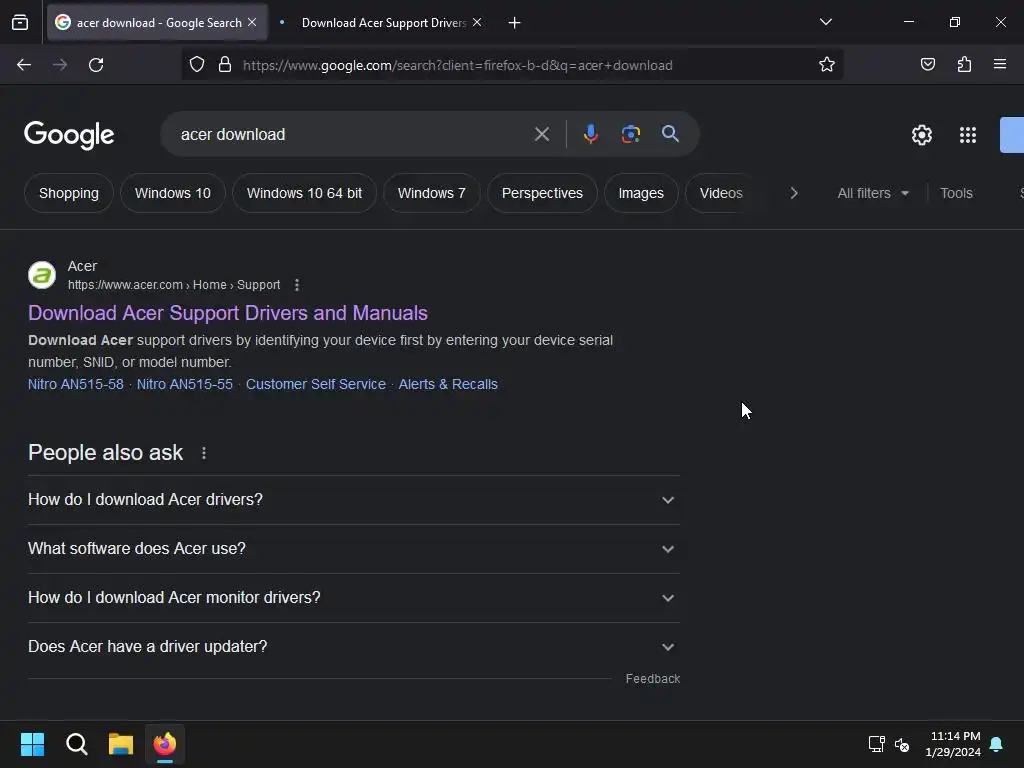This screenshot has width=1024, height=768.
Task: Open the tracking protection shield icon
Action: (x=197, y=65)
